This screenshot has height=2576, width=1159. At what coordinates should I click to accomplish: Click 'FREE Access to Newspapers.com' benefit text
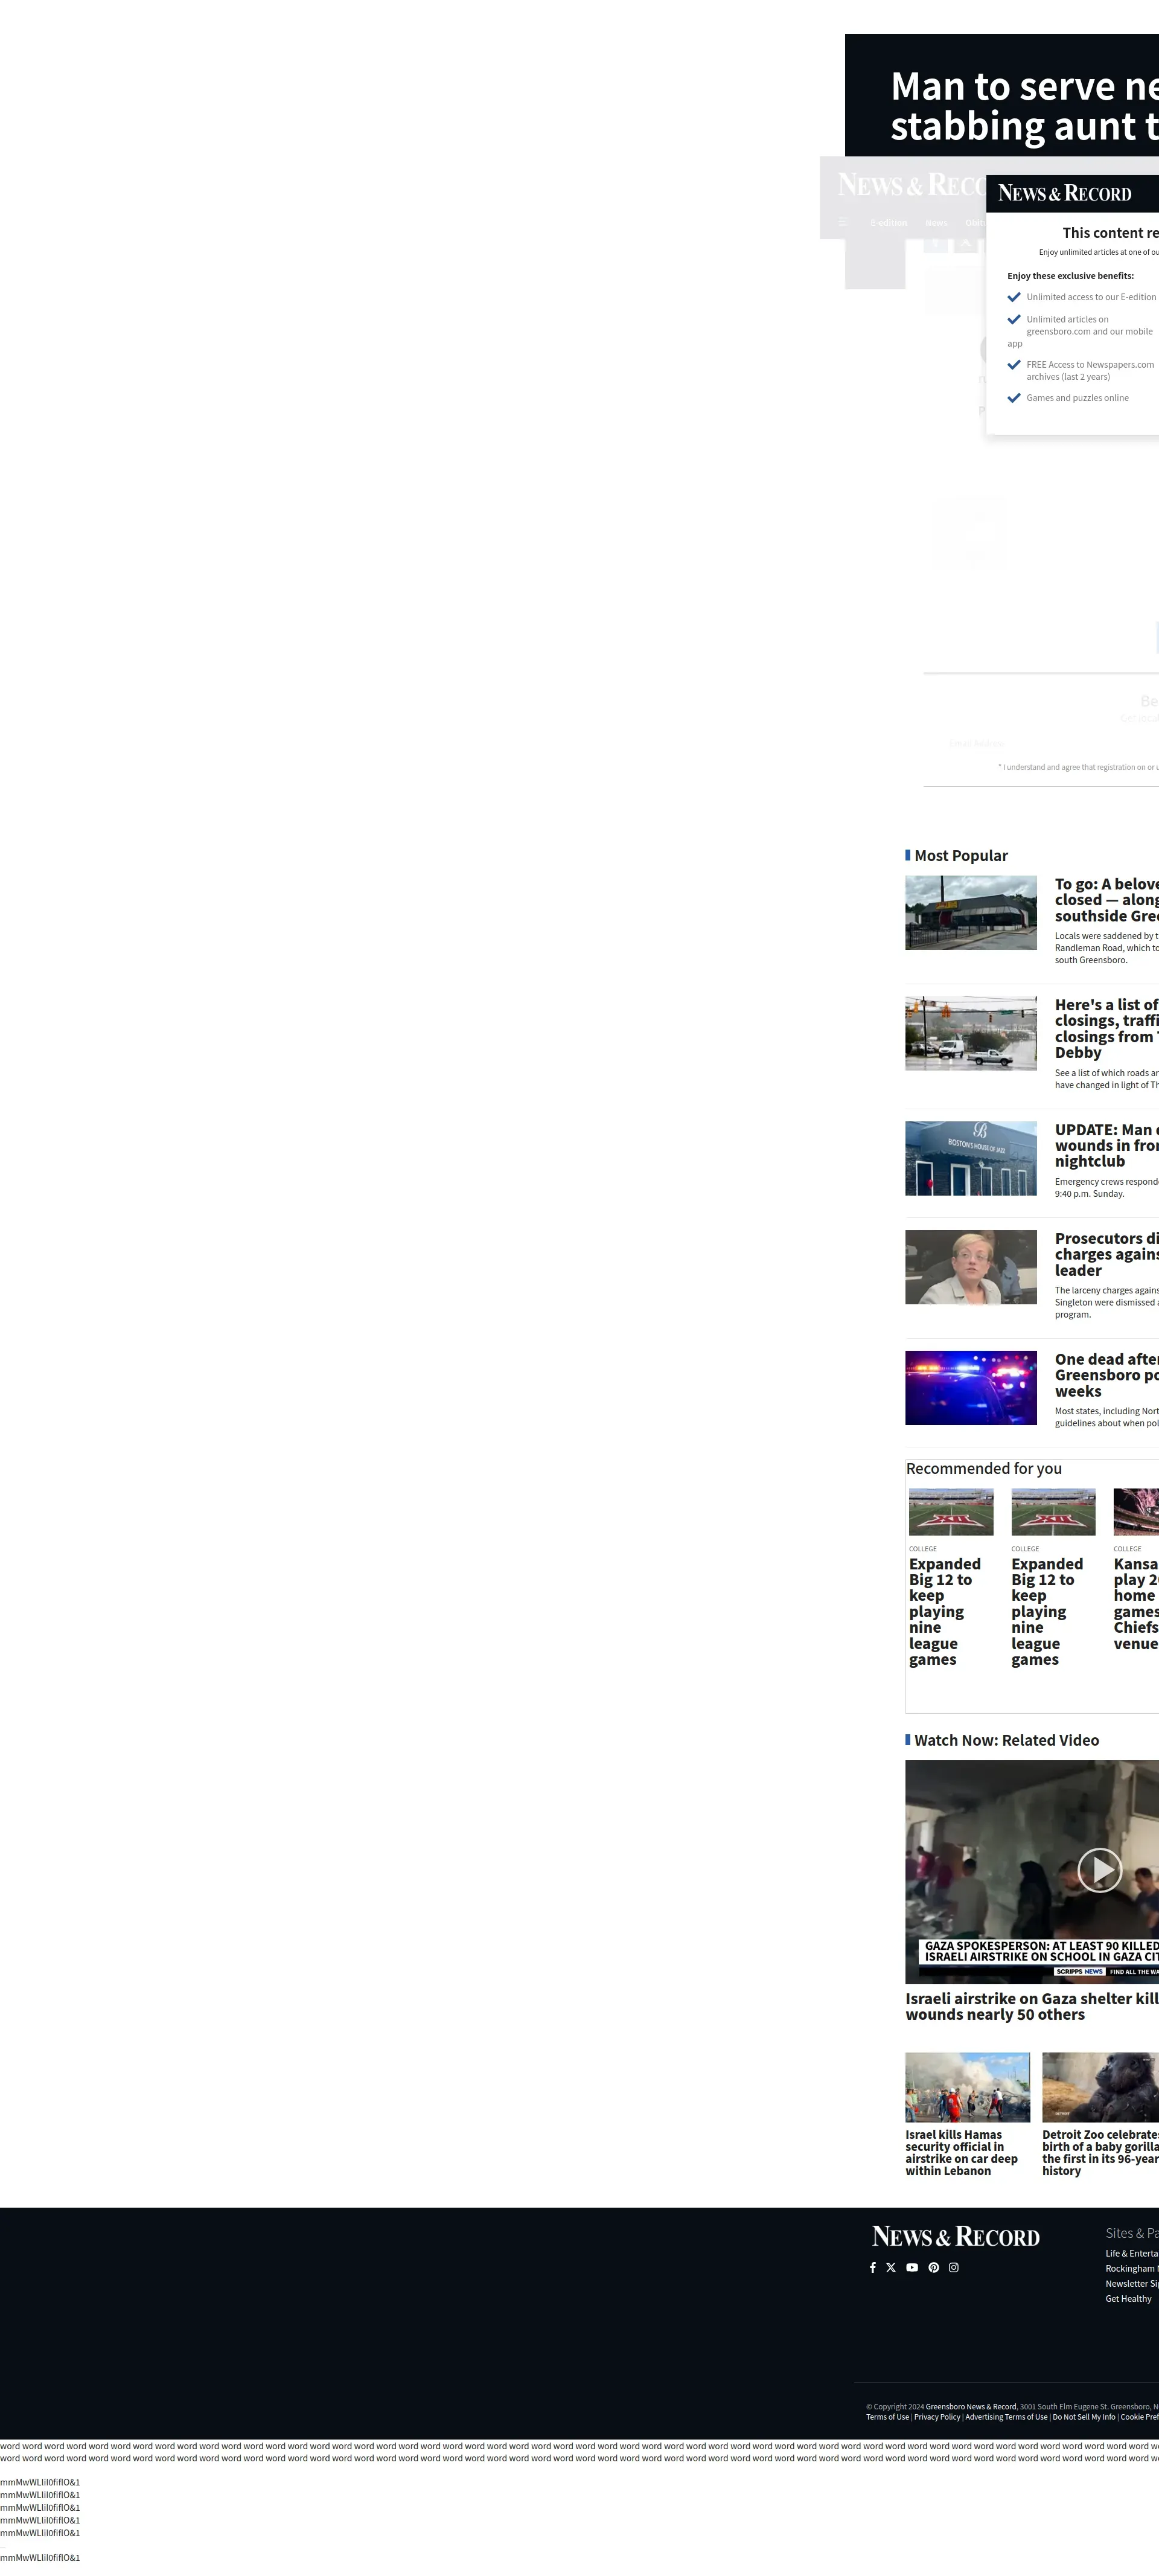[x=1090, y=371]
